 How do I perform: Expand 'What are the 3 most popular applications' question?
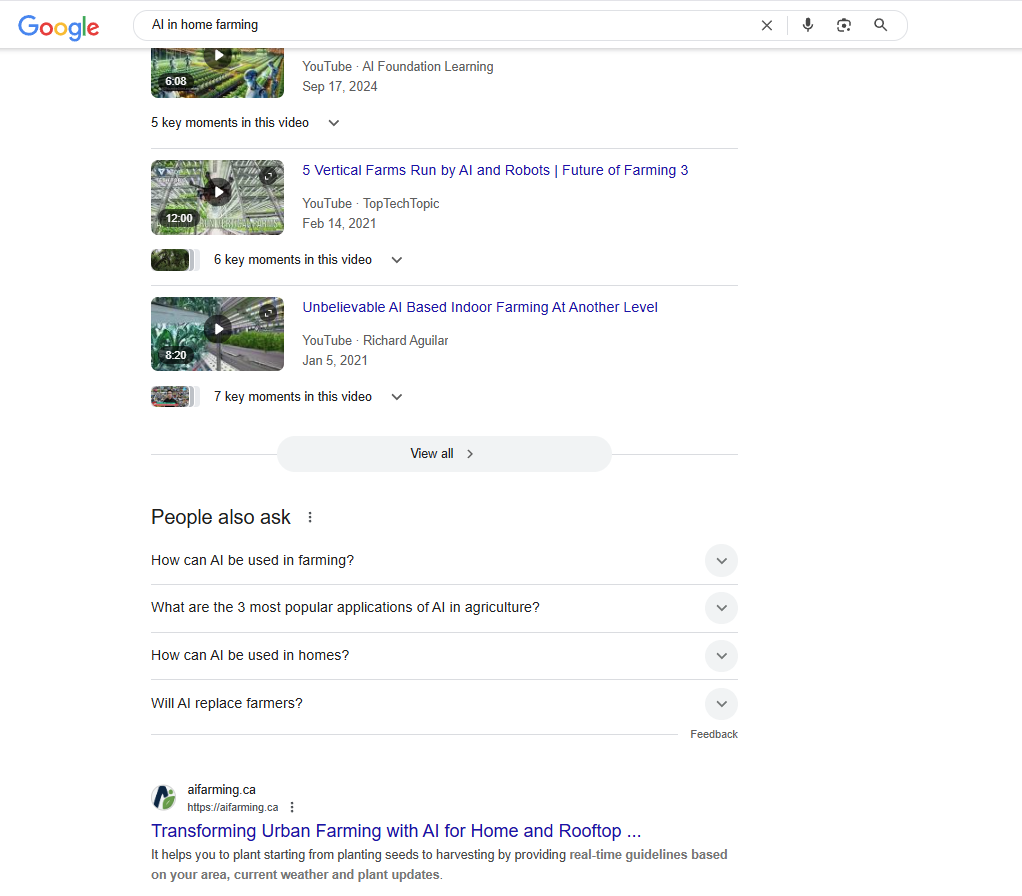coord(444,607)
